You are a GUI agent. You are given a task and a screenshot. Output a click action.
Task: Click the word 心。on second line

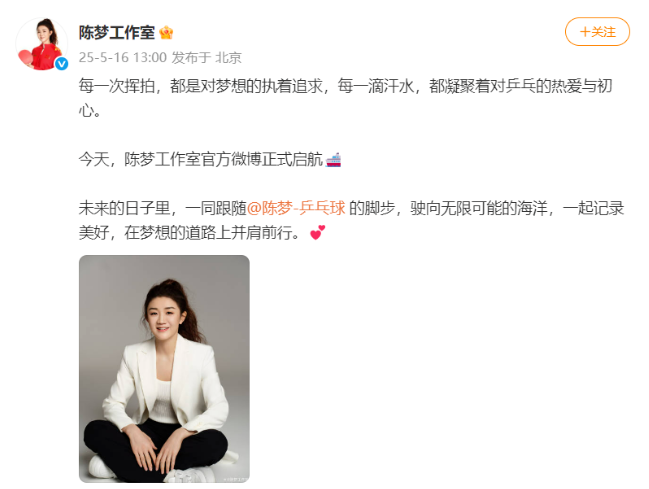[89, 111]
